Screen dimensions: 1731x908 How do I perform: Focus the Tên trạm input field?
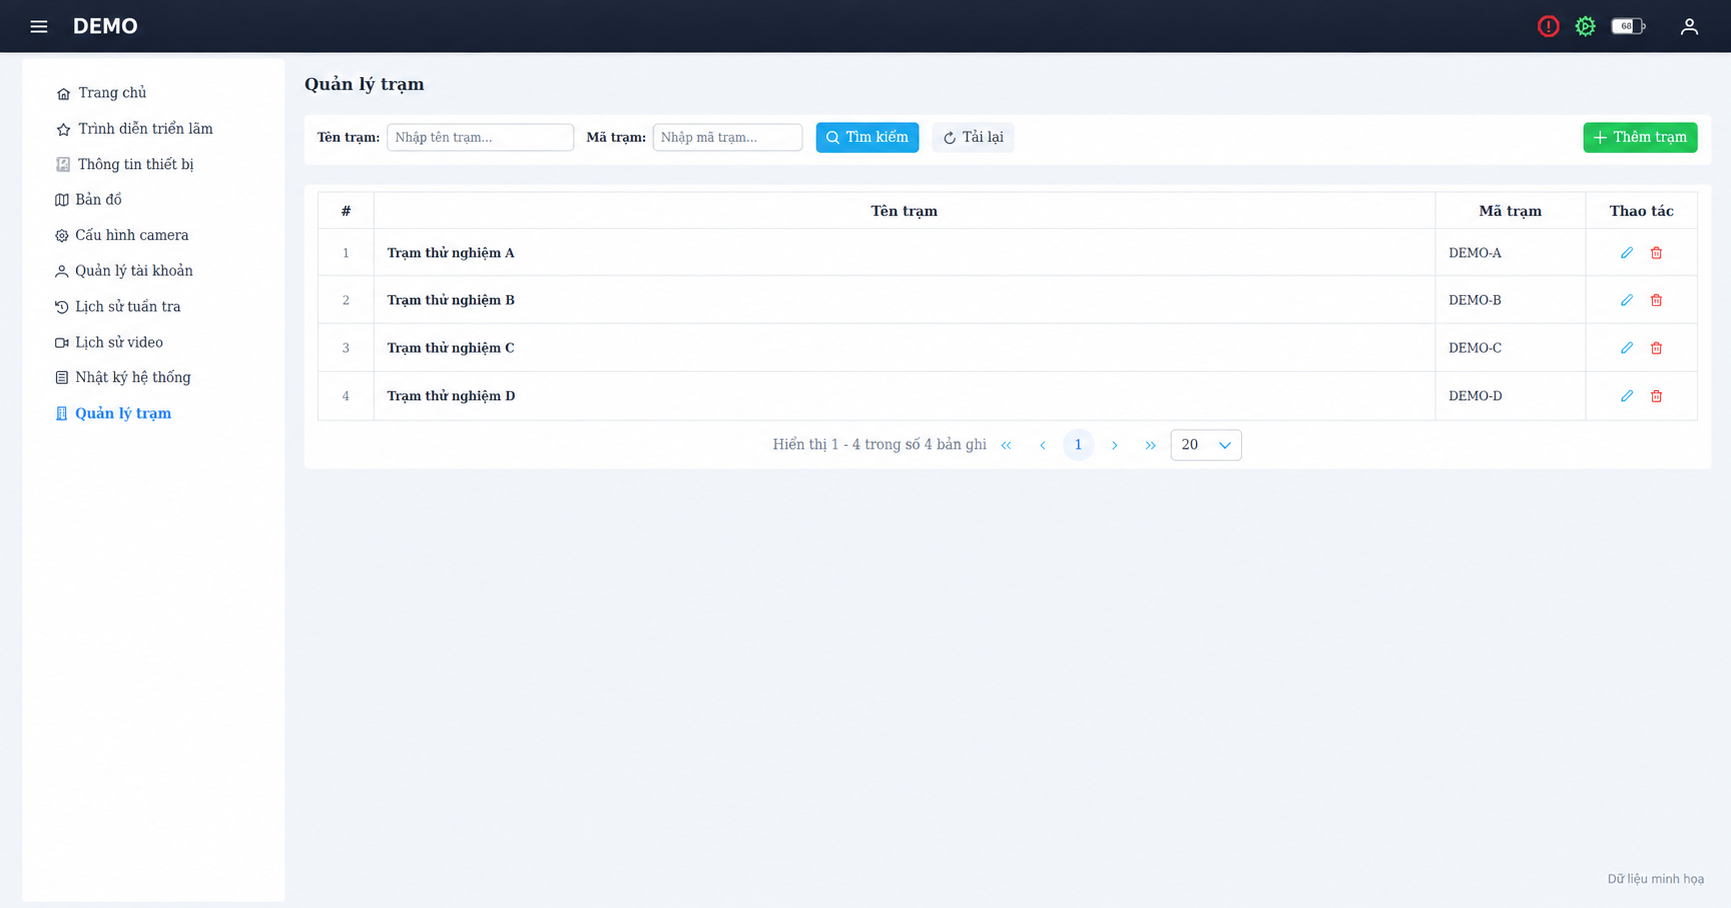click(x=480, y=137)
